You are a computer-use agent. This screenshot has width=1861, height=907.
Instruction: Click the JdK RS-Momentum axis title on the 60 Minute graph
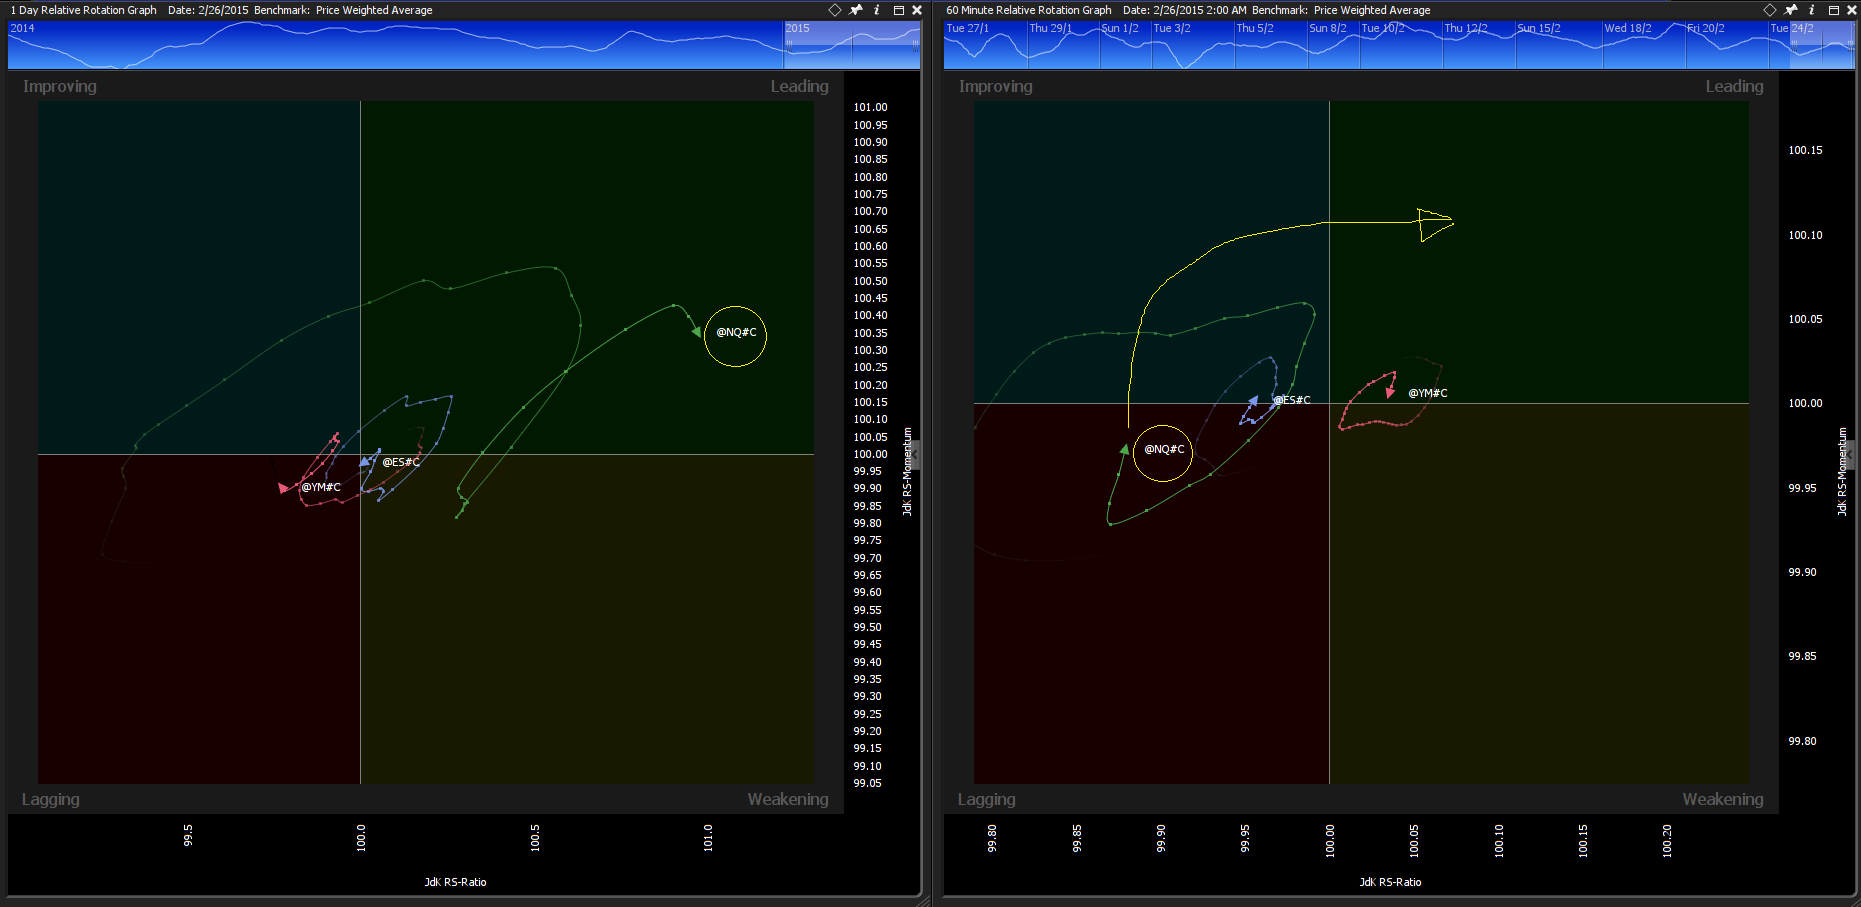[x=1842, y=472]
